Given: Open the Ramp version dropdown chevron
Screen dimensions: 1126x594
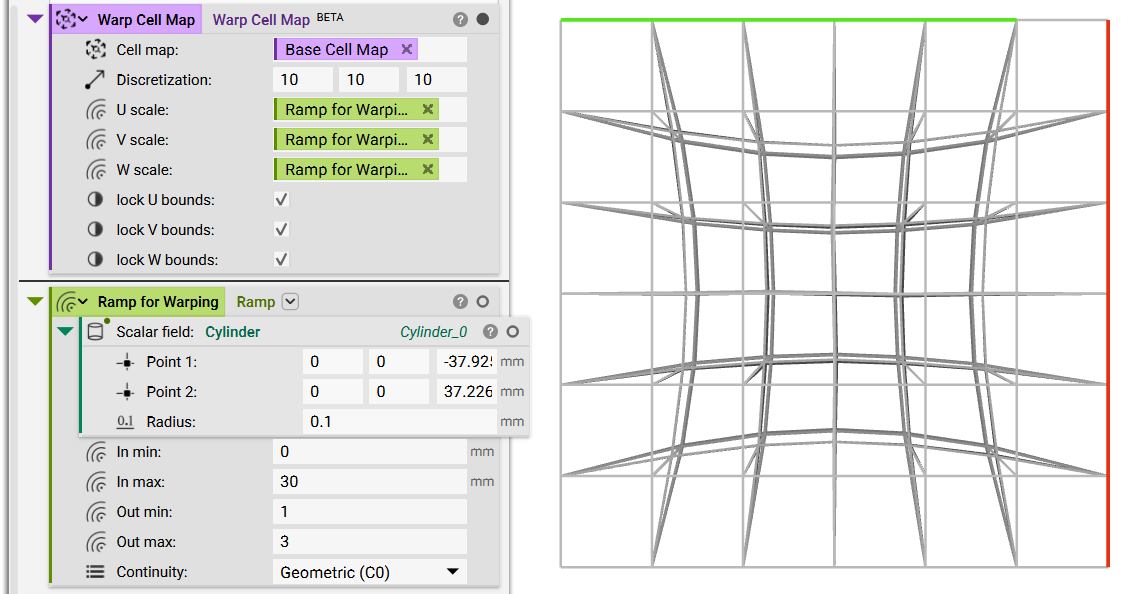Looking at the screenshot, I should coord(291,301).
